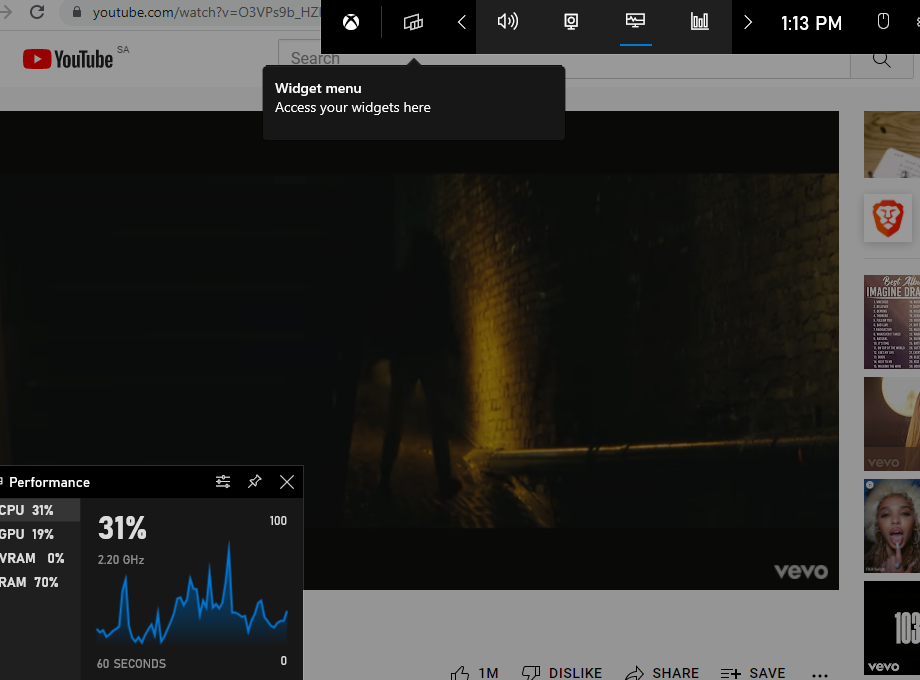Viewport: 920px width, 680px height.
Task: Open the Audio widget
Action: pyautogui.click(x=508, y=22)
